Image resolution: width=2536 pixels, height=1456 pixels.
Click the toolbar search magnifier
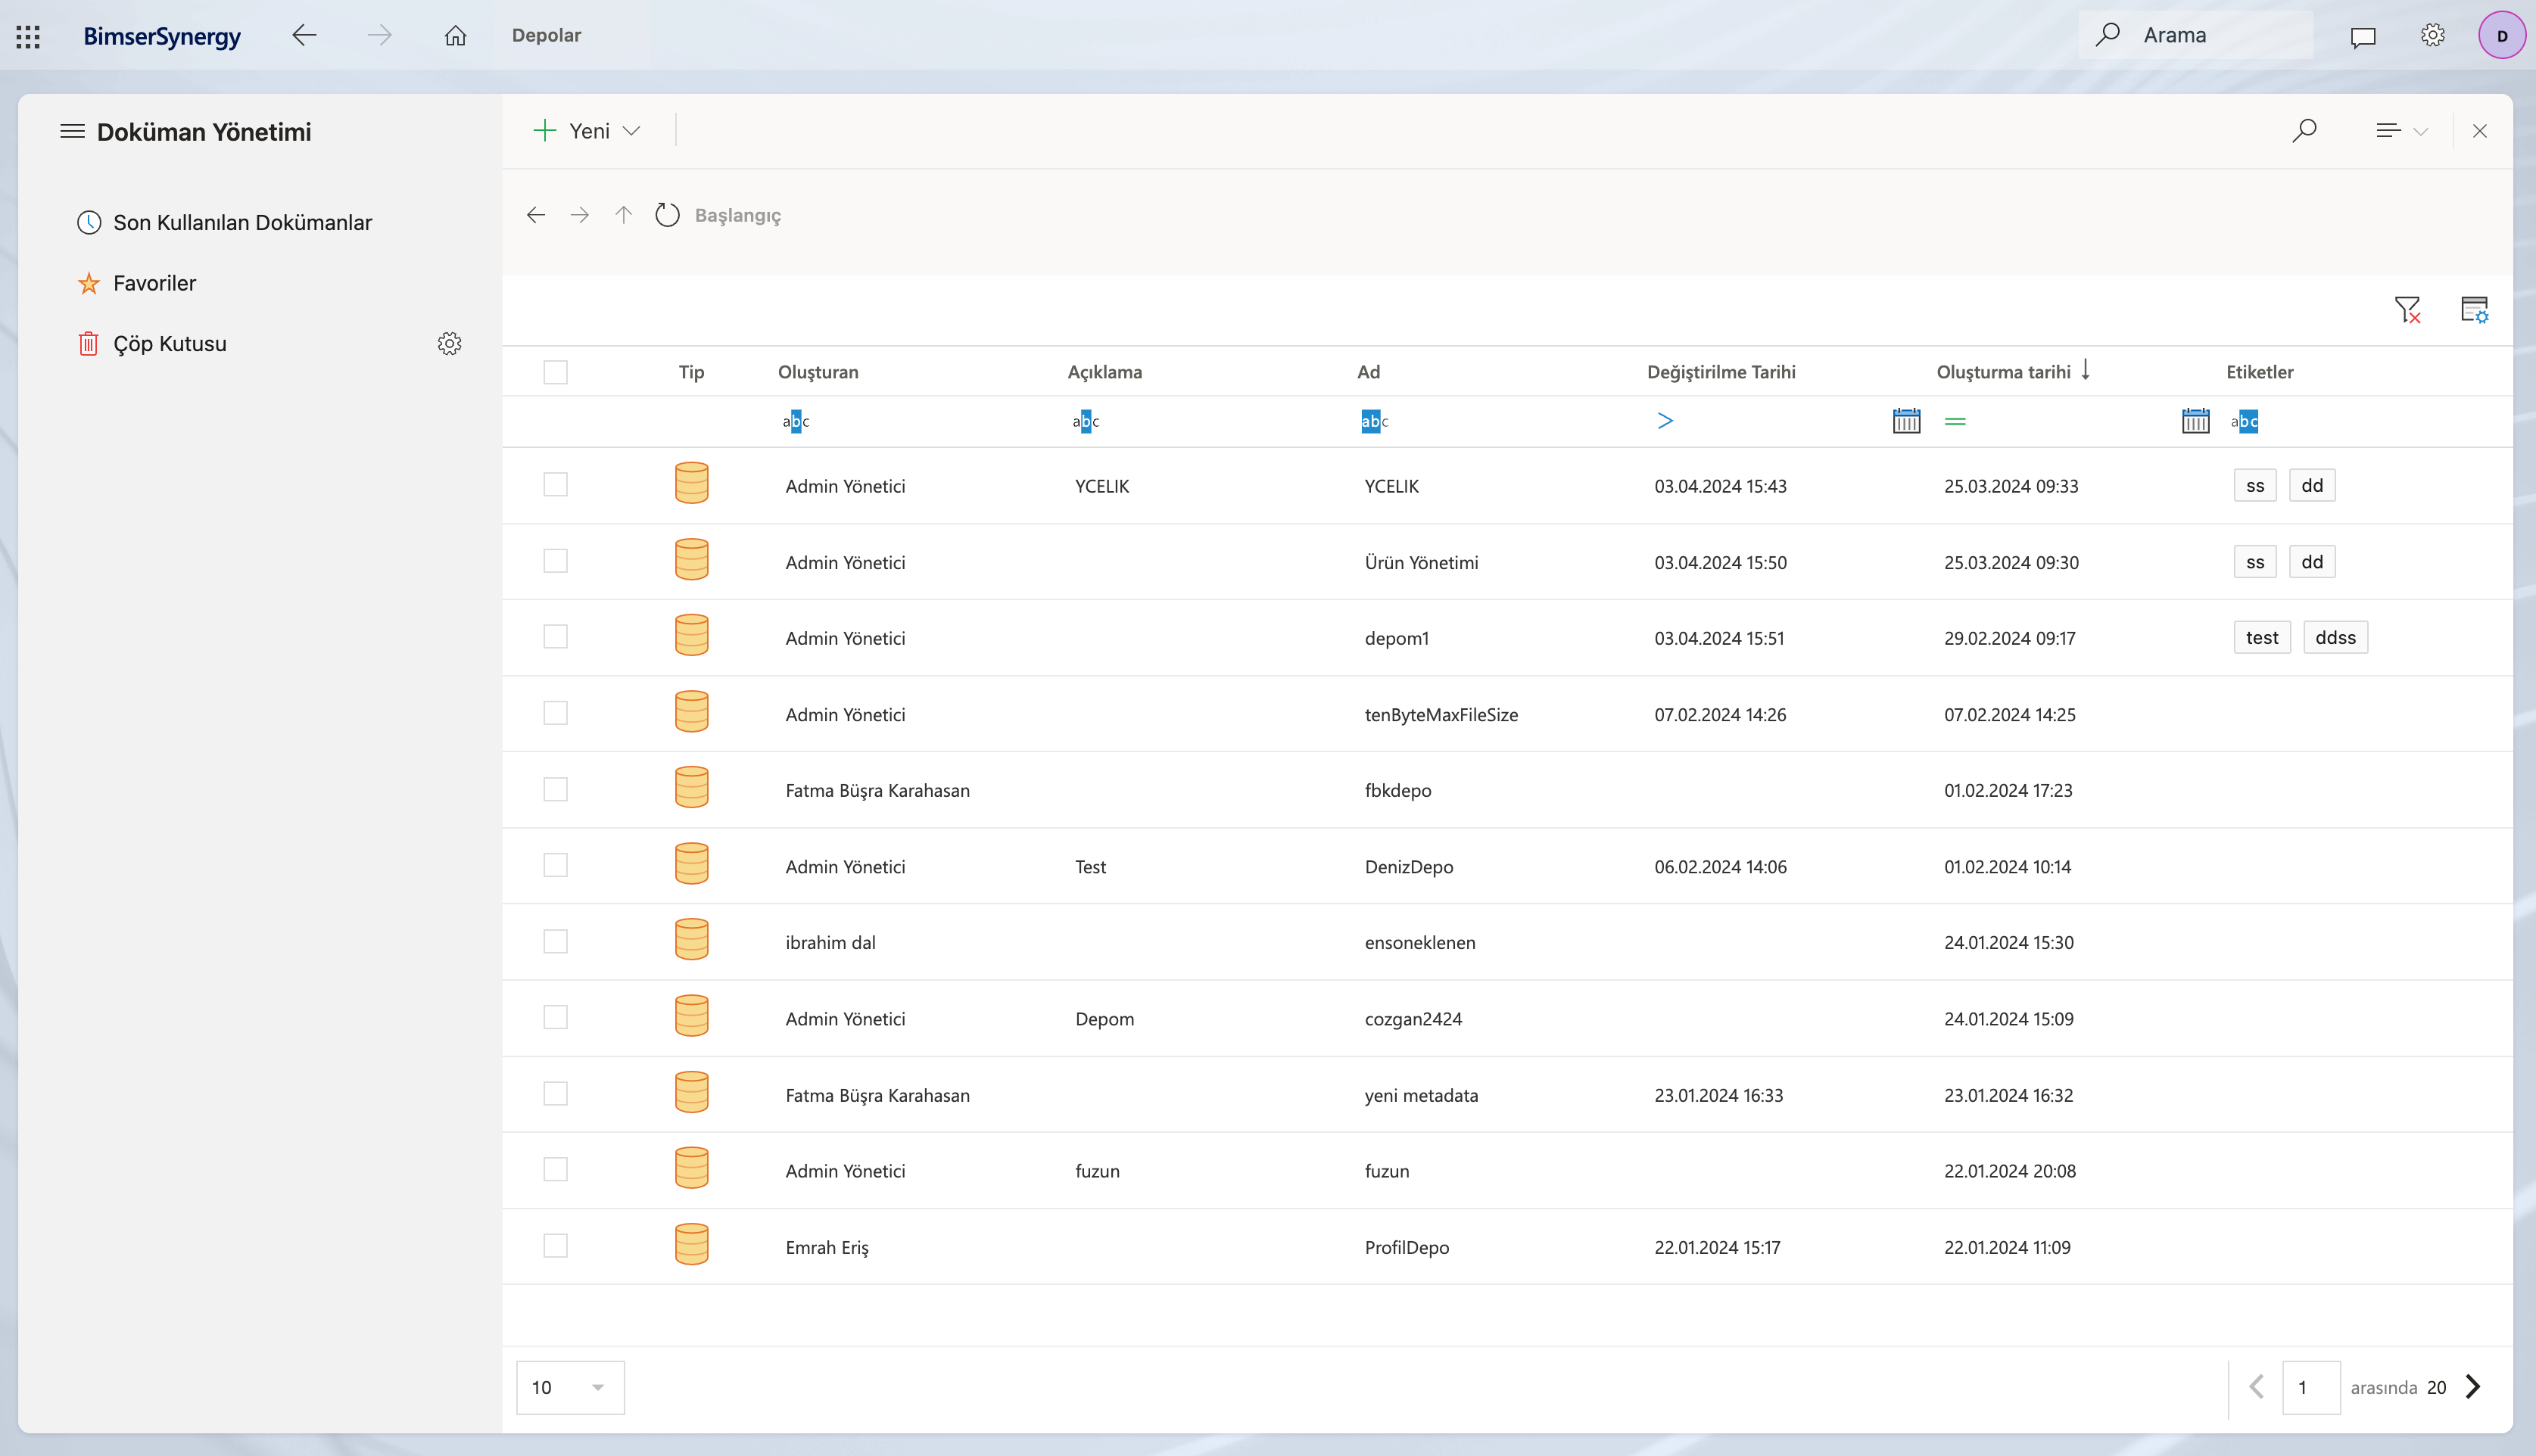(x=2304, y=131)
